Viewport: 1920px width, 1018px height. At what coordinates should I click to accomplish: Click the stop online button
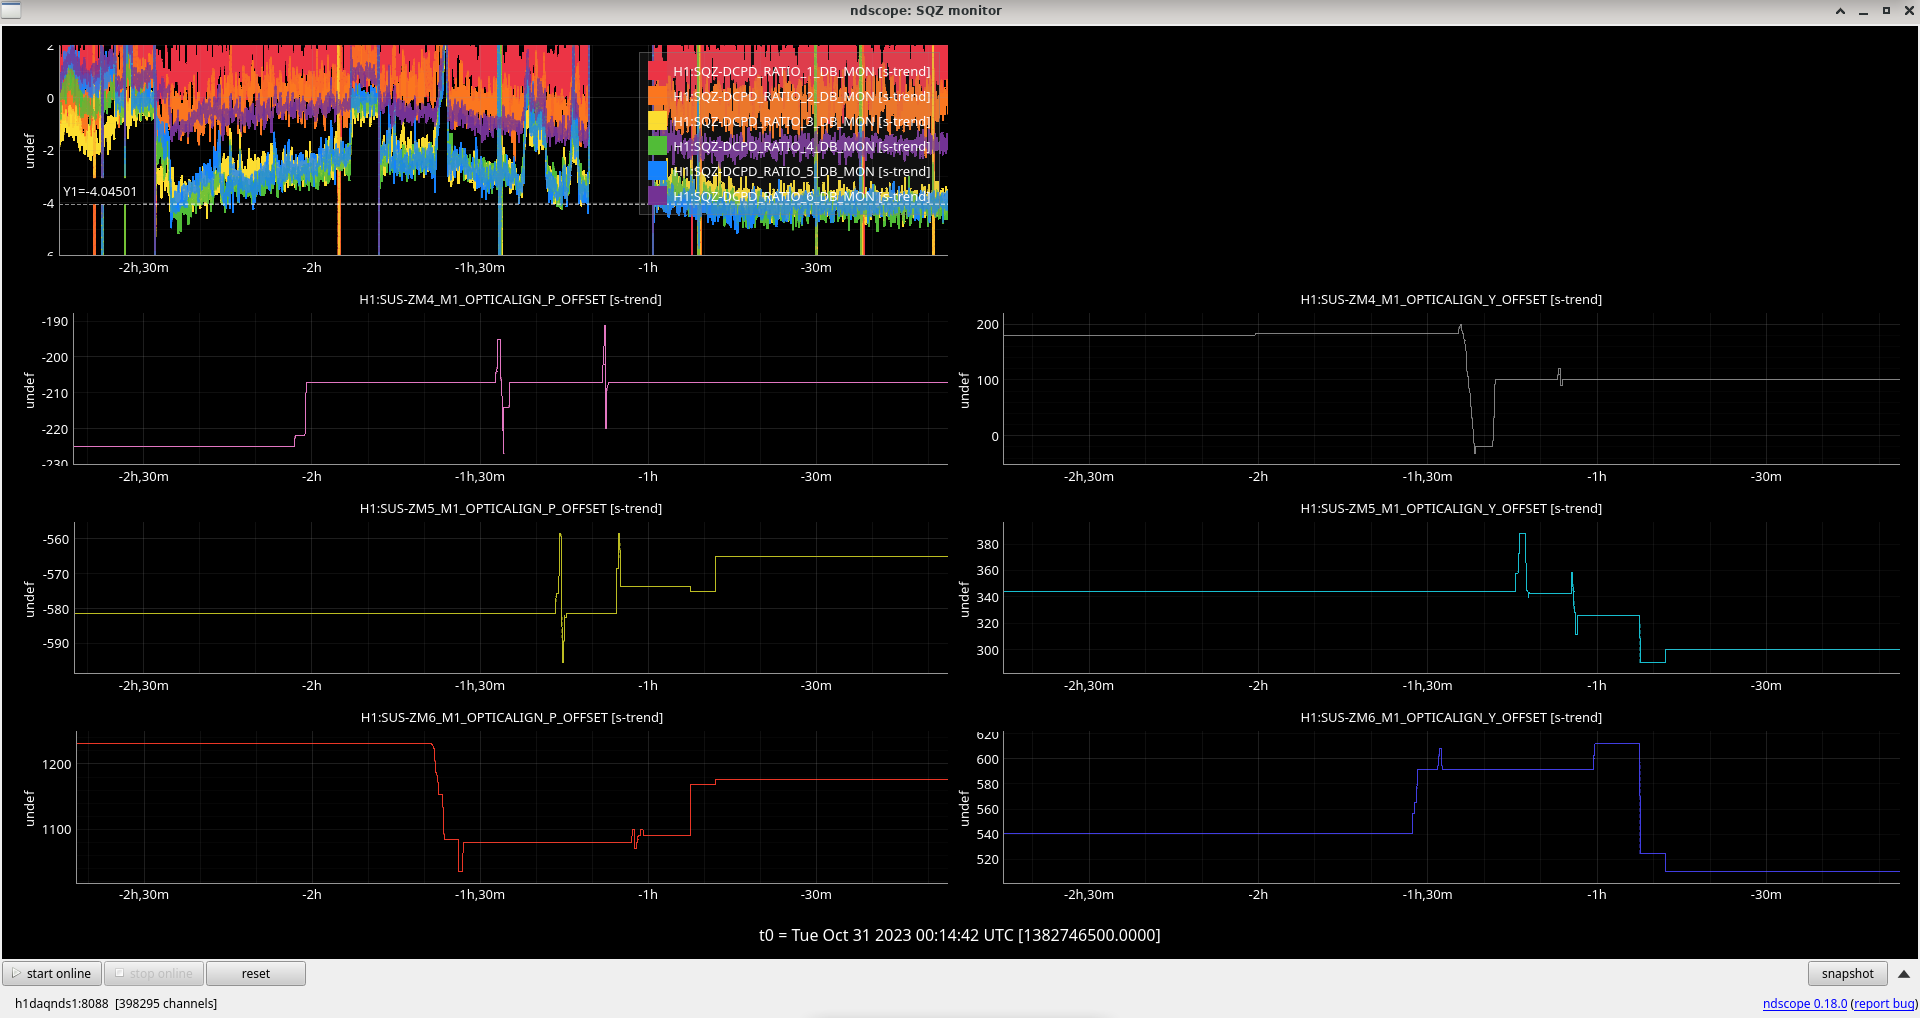pyautogui.click(x=154, y=973)
